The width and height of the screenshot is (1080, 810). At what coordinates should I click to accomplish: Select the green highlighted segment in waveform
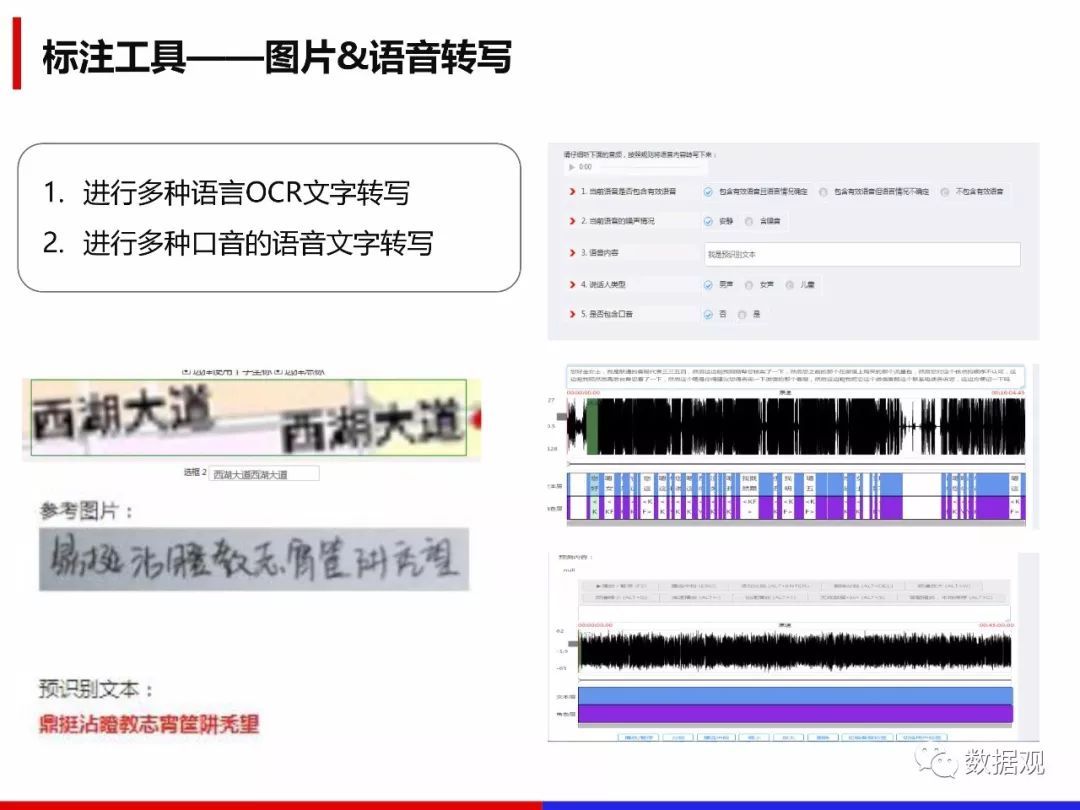pyautogui.click(x=592, y=426)
